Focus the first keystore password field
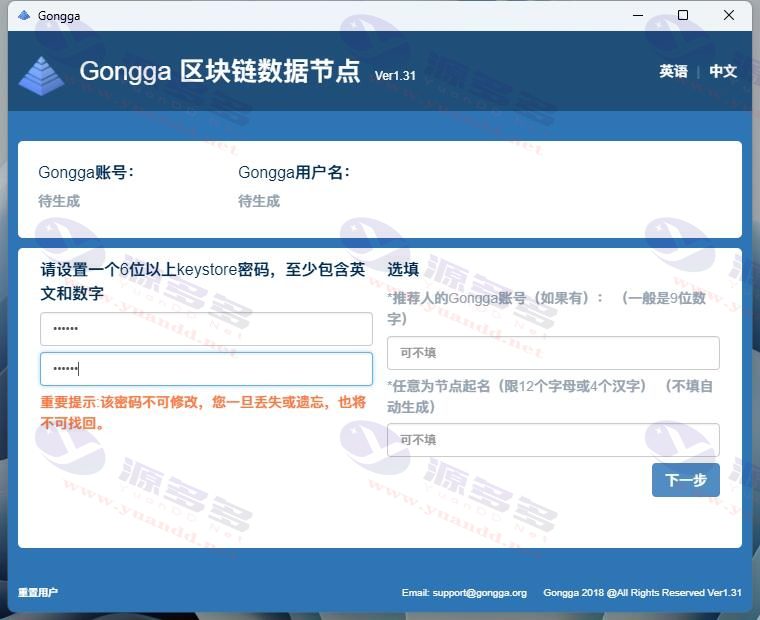Viewport: 760px width, 620px height. click(206, 329)
